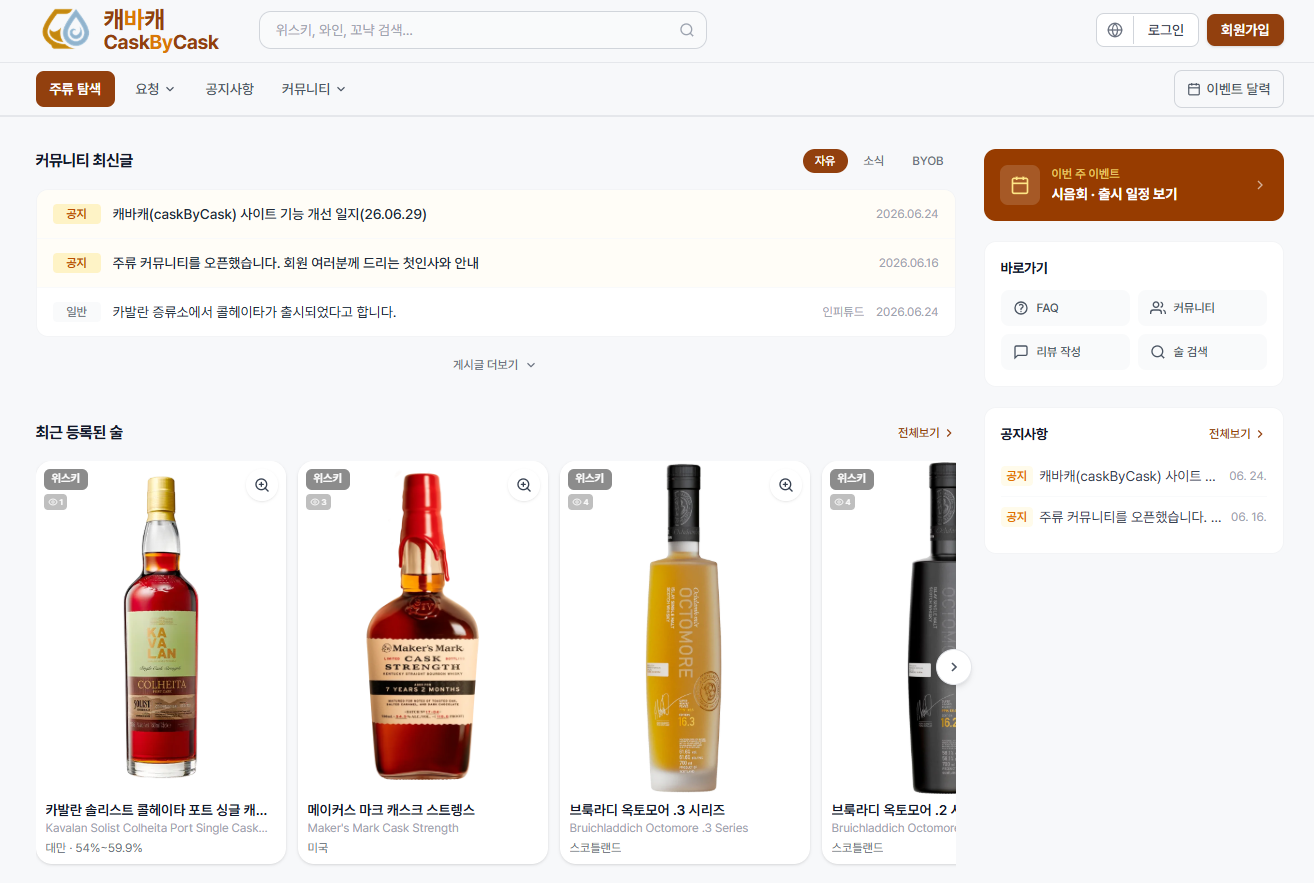The height and width of the screenshot is (883, 1314).
Task: Open the 술 검색 shortcut
Action: tap(1202, 352)
